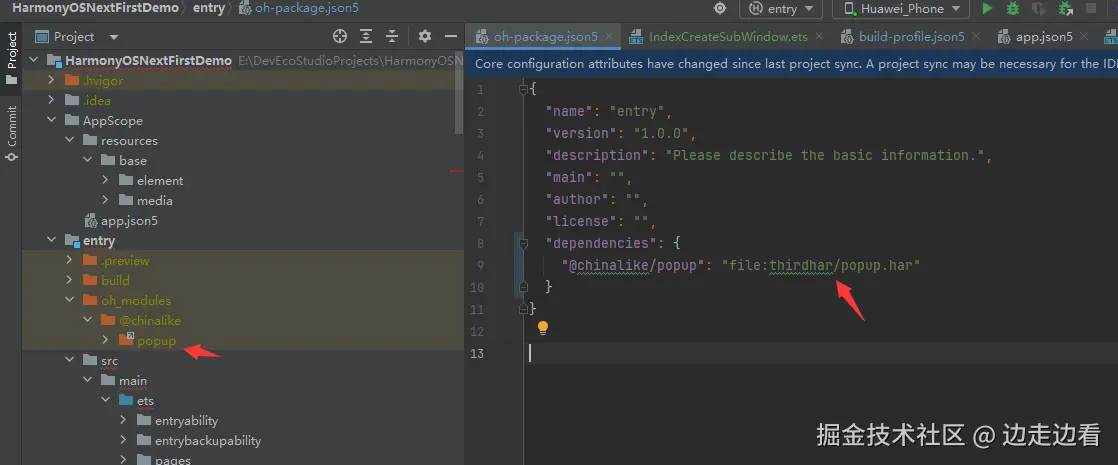Expand the media folder
This screenshot has height=465, width=1118.
[106, 200]
